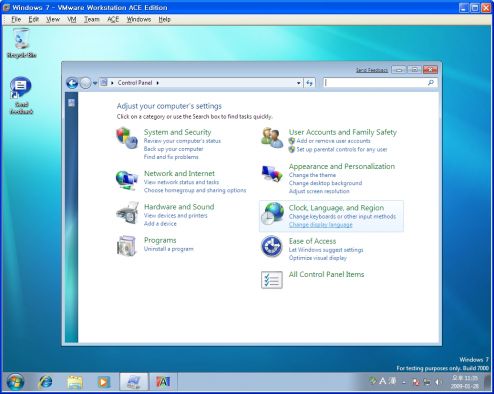Screen dimensions: 494x394
Task: Click View devices and printers
Action: (x=176, y=216)
